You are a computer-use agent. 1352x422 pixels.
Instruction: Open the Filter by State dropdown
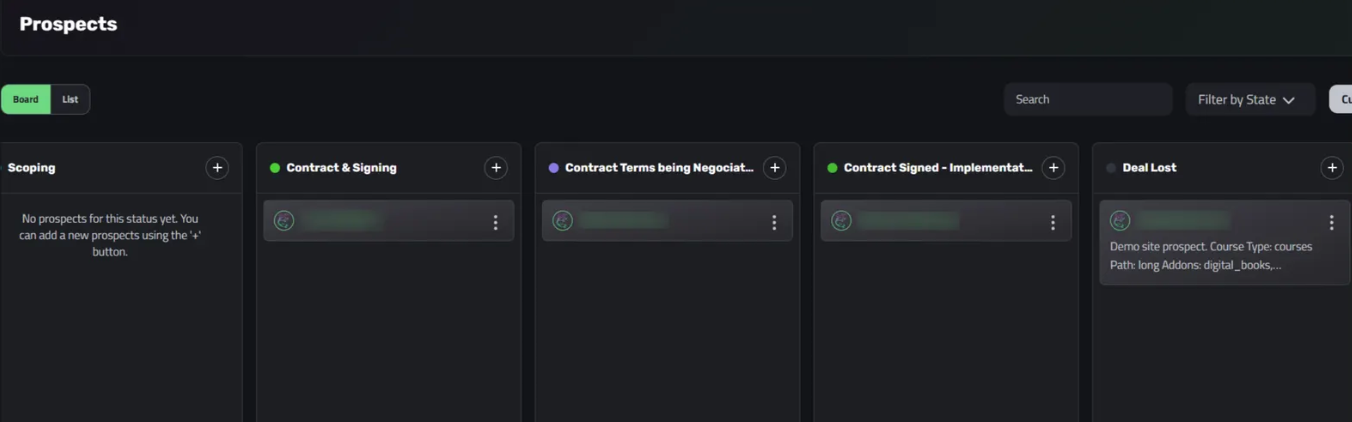(1250, 99)
